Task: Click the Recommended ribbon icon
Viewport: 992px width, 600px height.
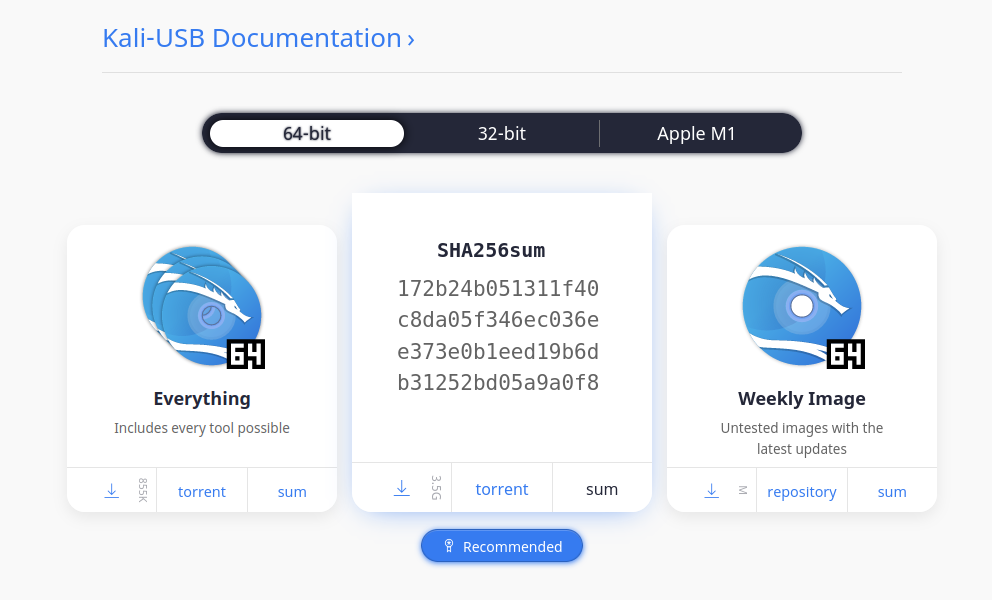Action: pos(449,546)
